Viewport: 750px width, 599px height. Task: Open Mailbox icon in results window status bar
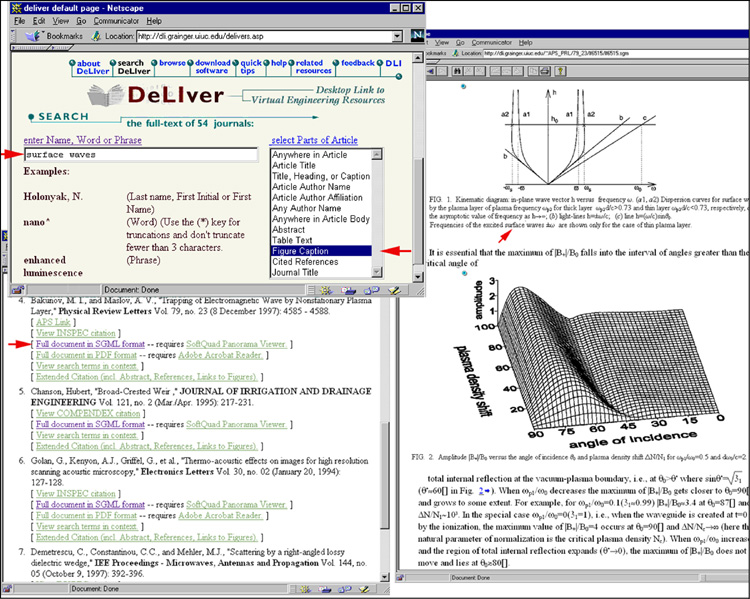325,589
